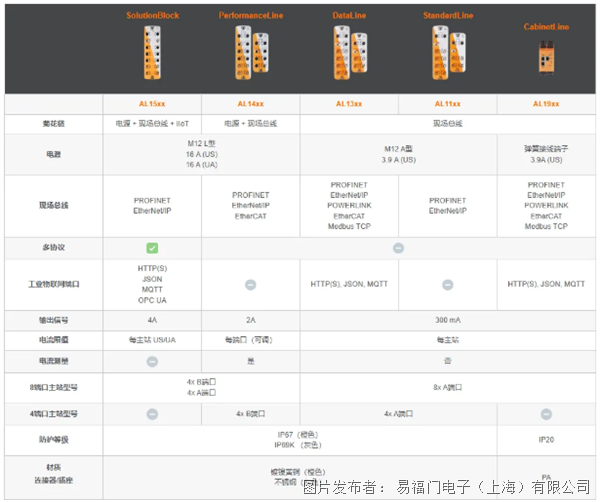Click the CabinetLine minus icon in the 4-port master row

click(545, 412)
